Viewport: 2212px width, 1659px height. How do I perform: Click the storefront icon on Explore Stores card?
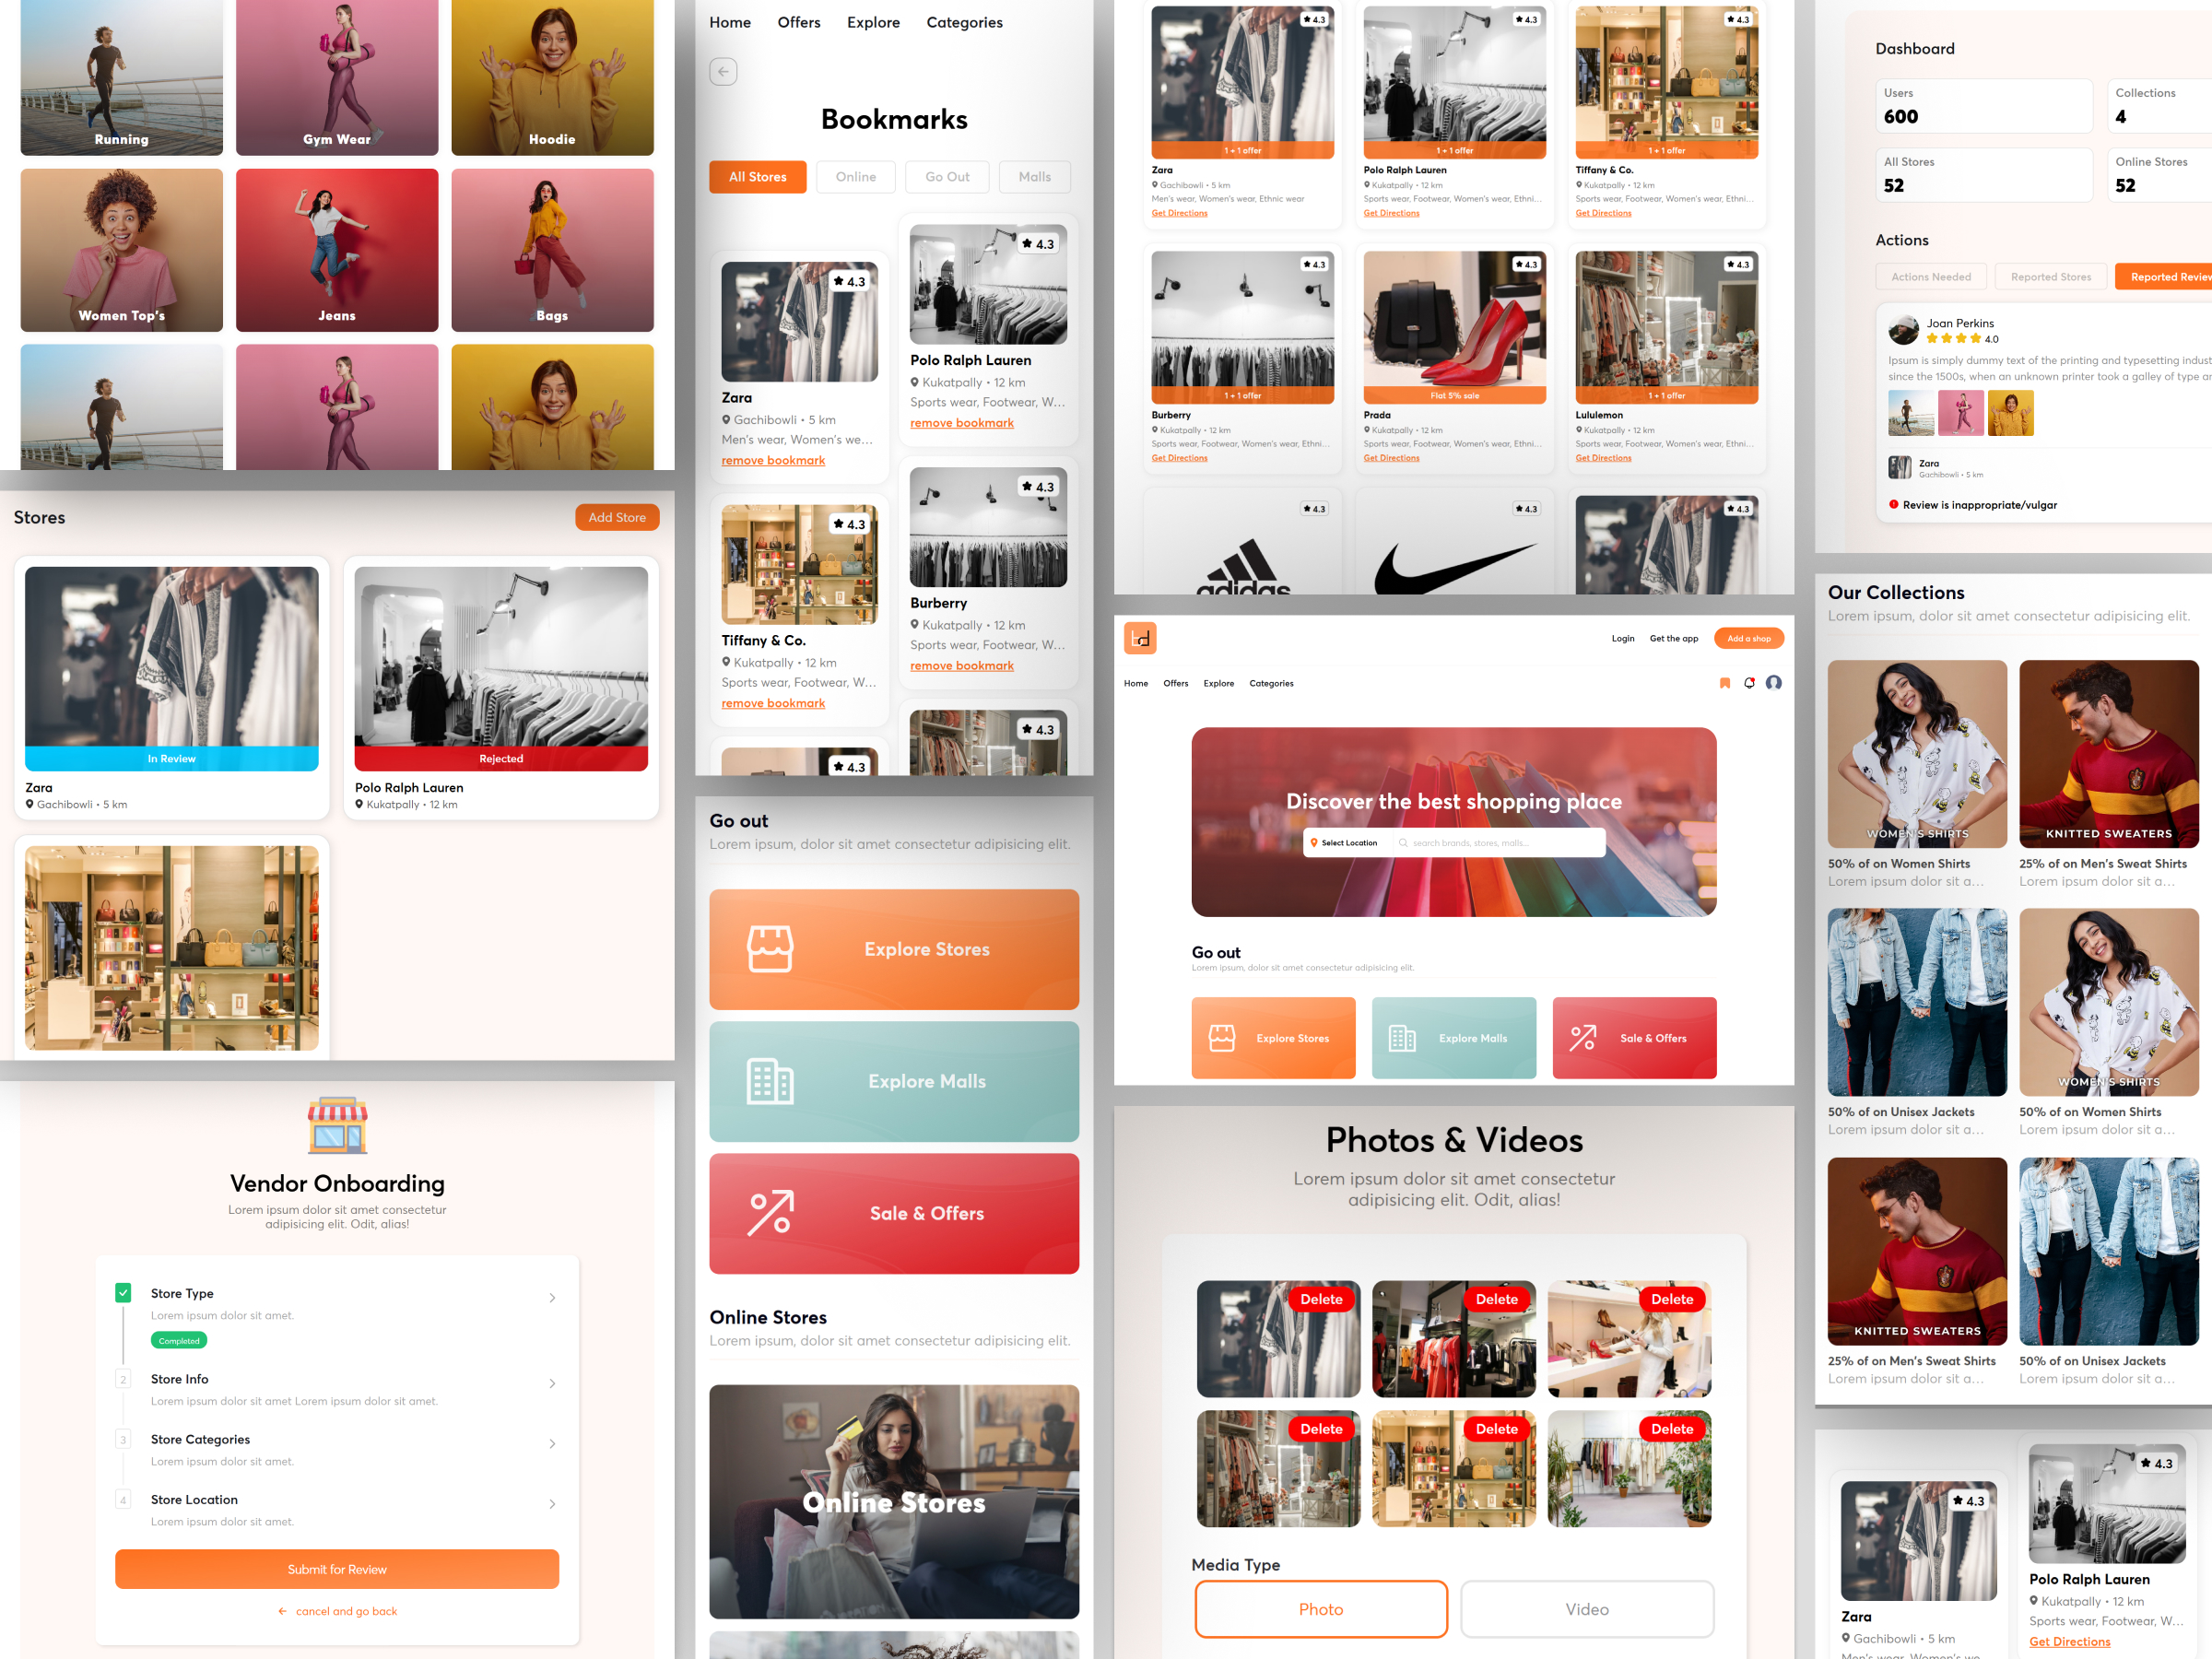coord(769,948)
